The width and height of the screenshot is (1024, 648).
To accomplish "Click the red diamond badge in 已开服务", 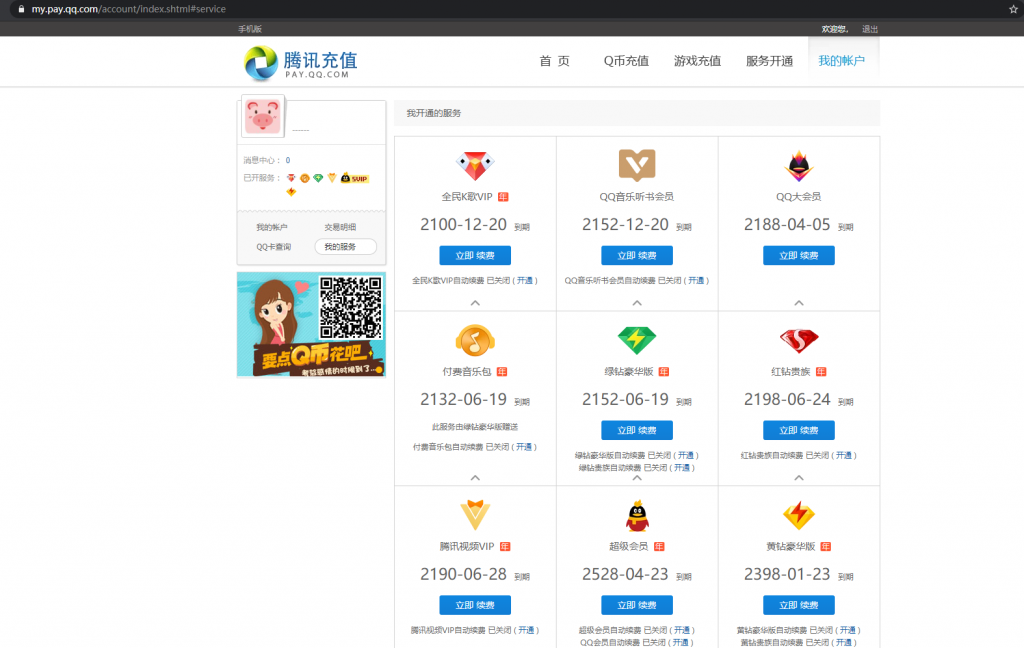I will (x=291, y=178).
